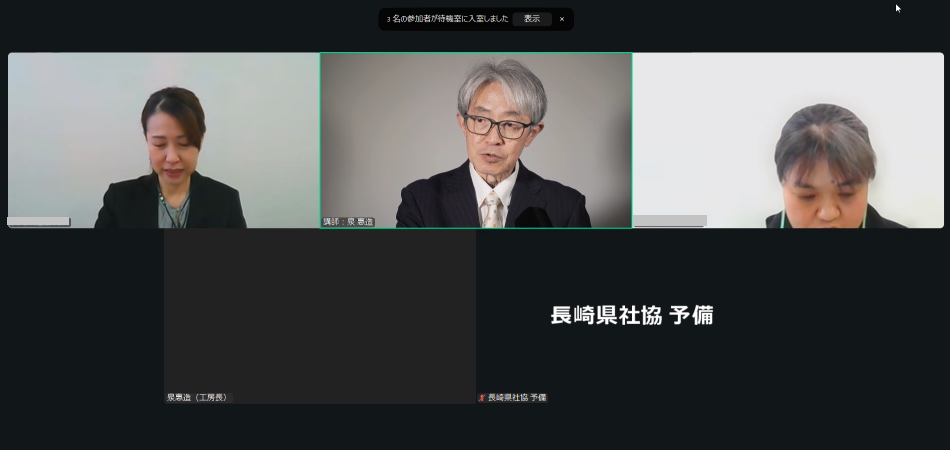Select the top-right participant video tile
This screenshot has width=950, height=450.
(x=789, y=140)
